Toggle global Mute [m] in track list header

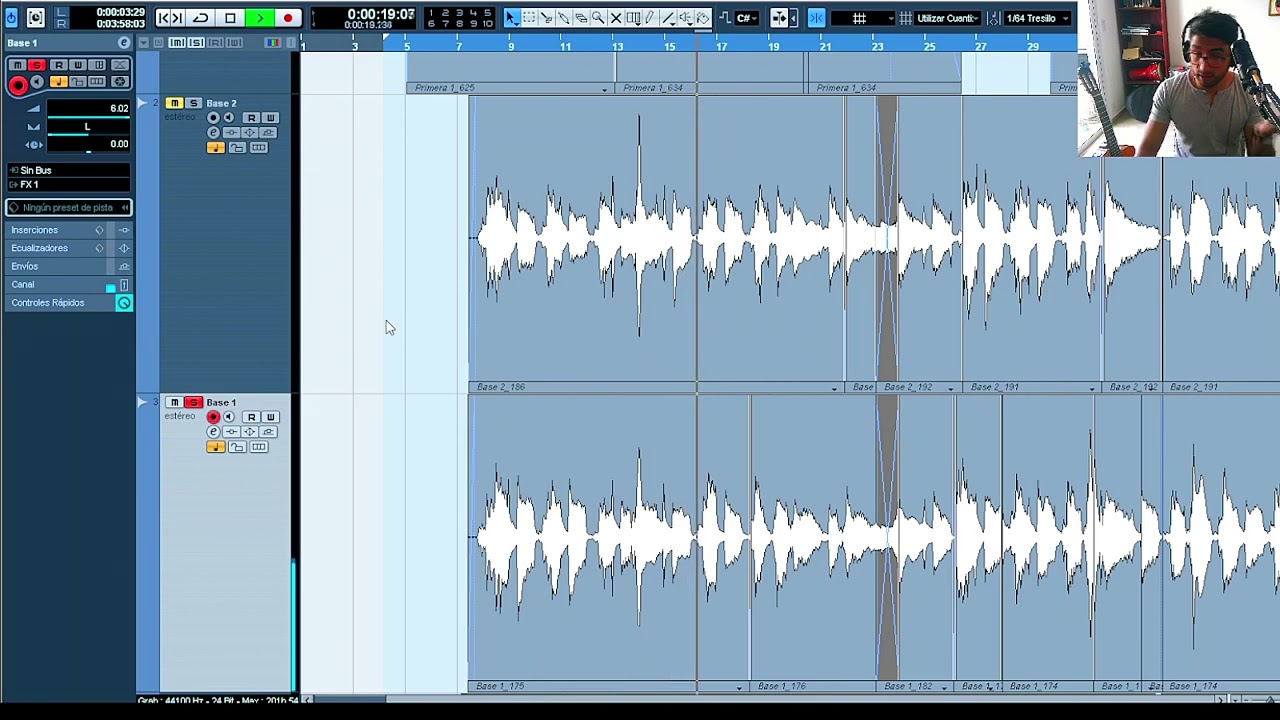coord(177,42)
